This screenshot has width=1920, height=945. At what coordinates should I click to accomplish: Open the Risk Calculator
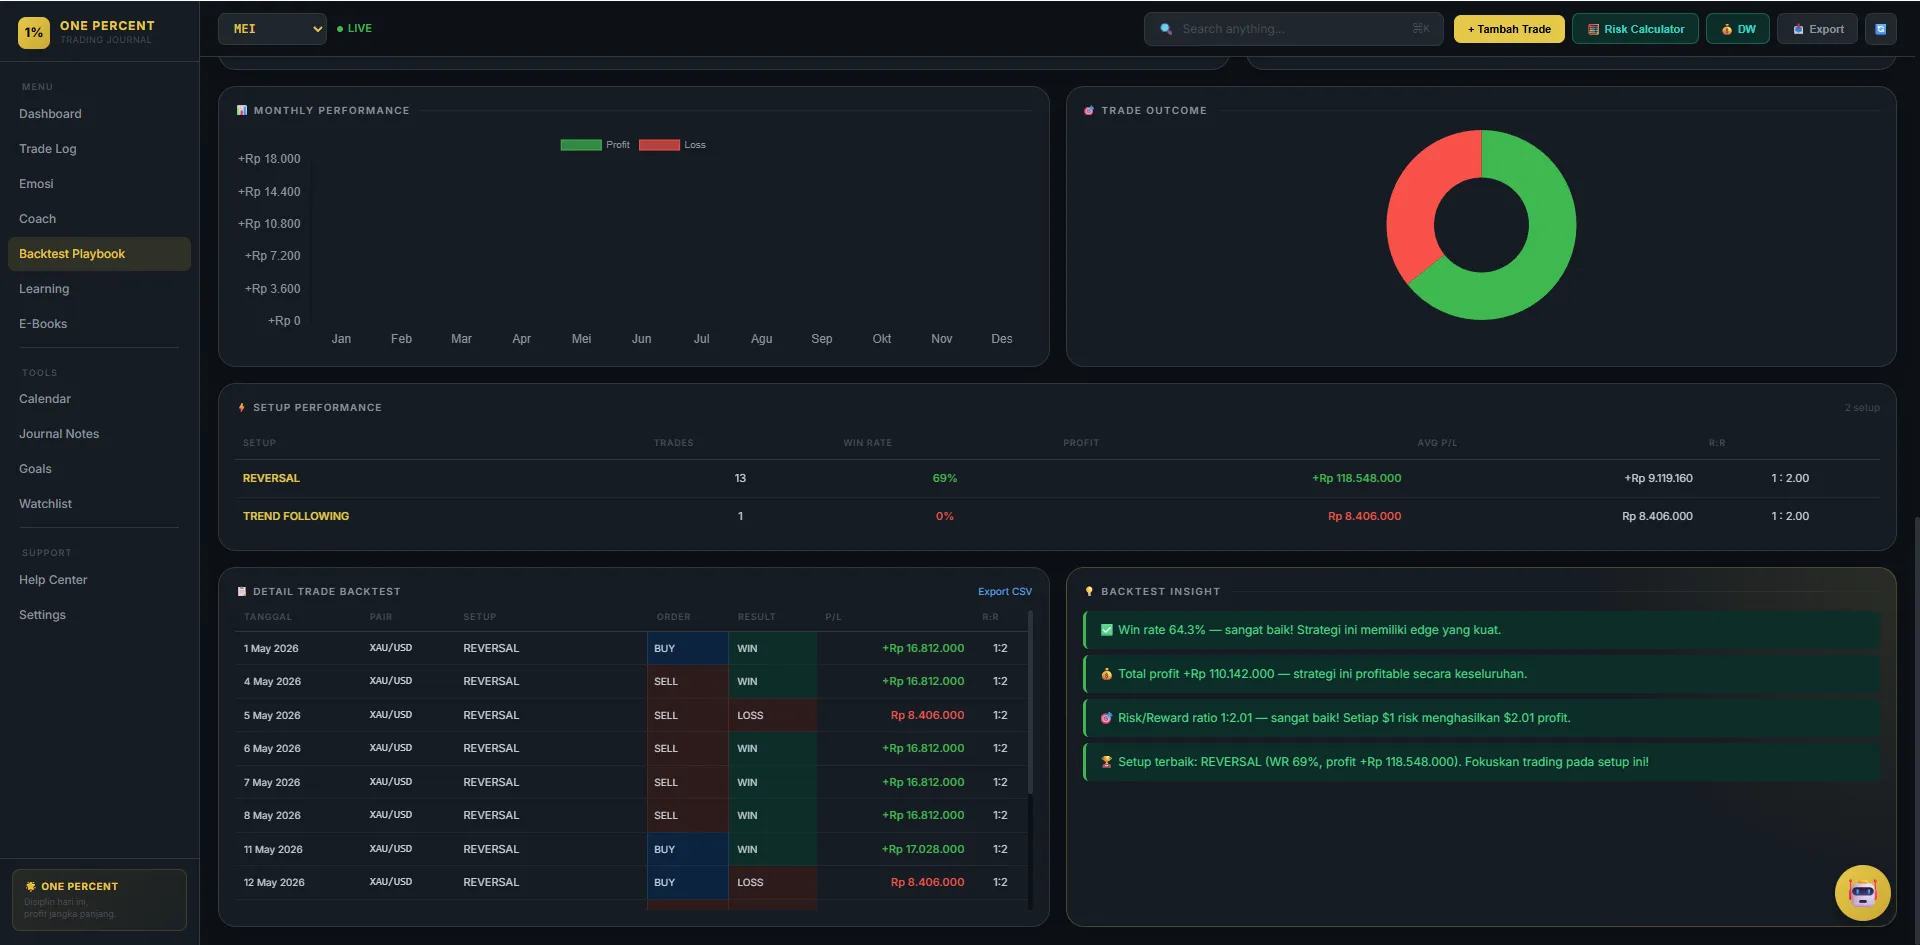pyautogui.click(x=1635, y=29)
